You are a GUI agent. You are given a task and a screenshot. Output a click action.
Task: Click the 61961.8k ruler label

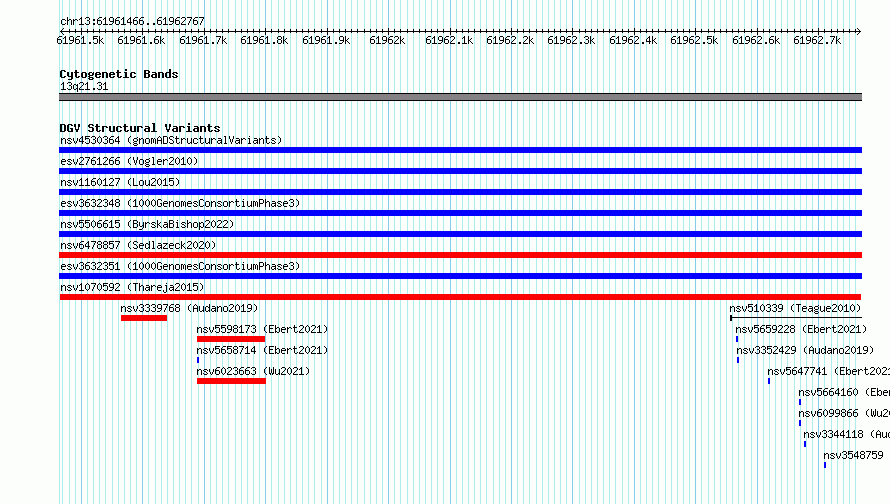(264, 41)
